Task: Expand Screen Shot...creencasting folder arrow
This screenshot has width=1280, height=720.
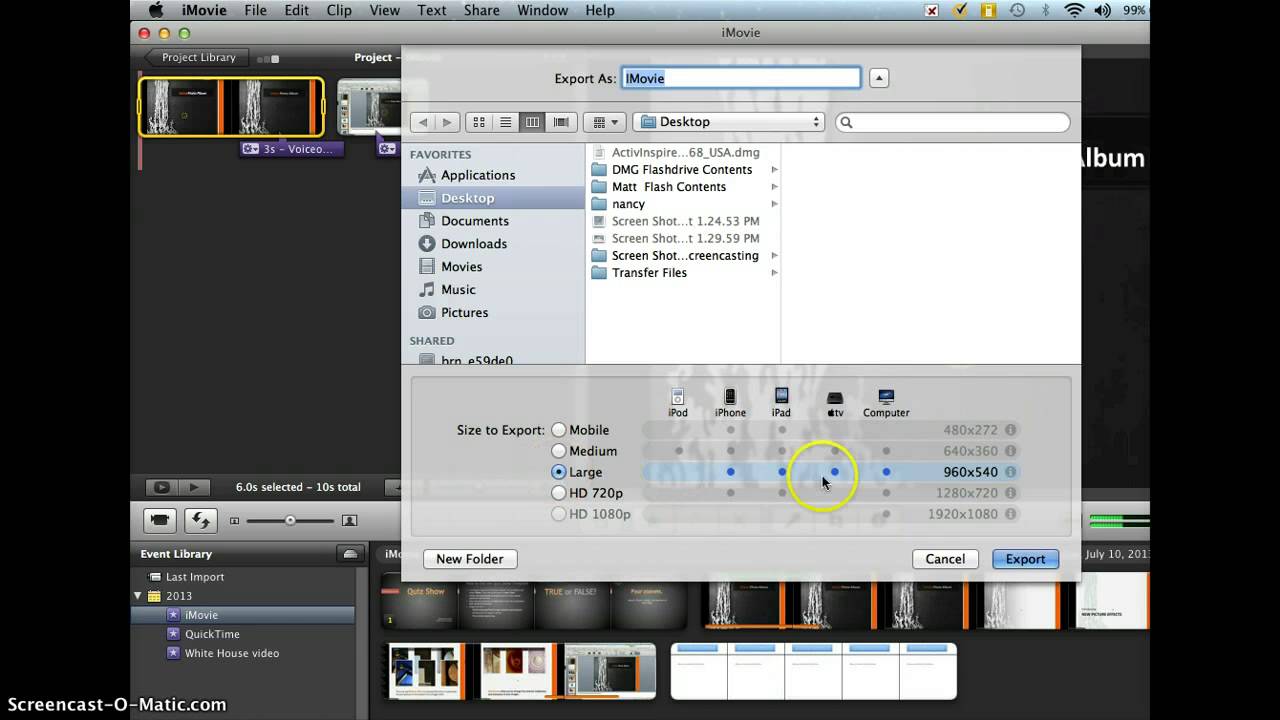Action: pos(775,256)
